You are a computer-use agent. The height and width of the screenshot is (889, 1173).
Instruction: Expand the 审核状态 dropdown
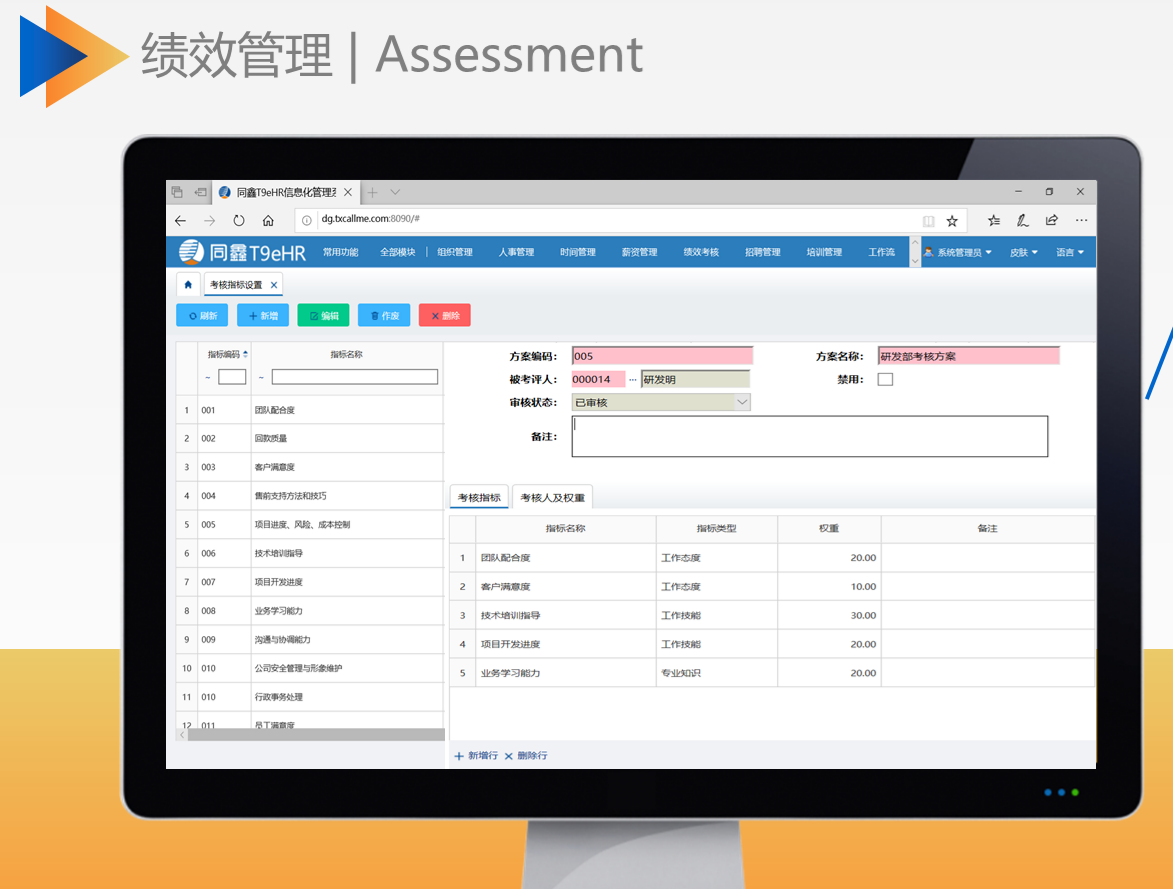(x=742, y=402)
